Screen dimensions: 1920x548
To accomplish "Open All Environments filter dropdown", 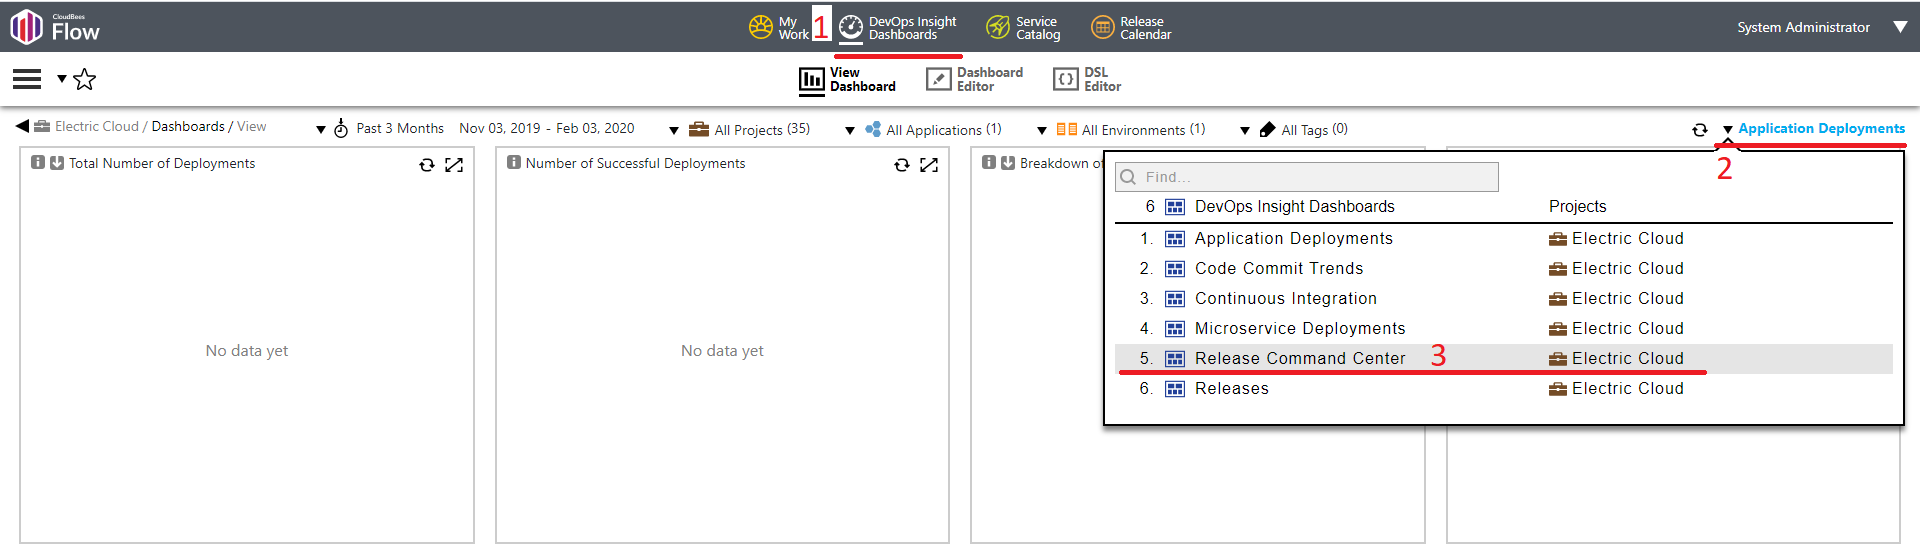I will click(x=1042, y=131).
